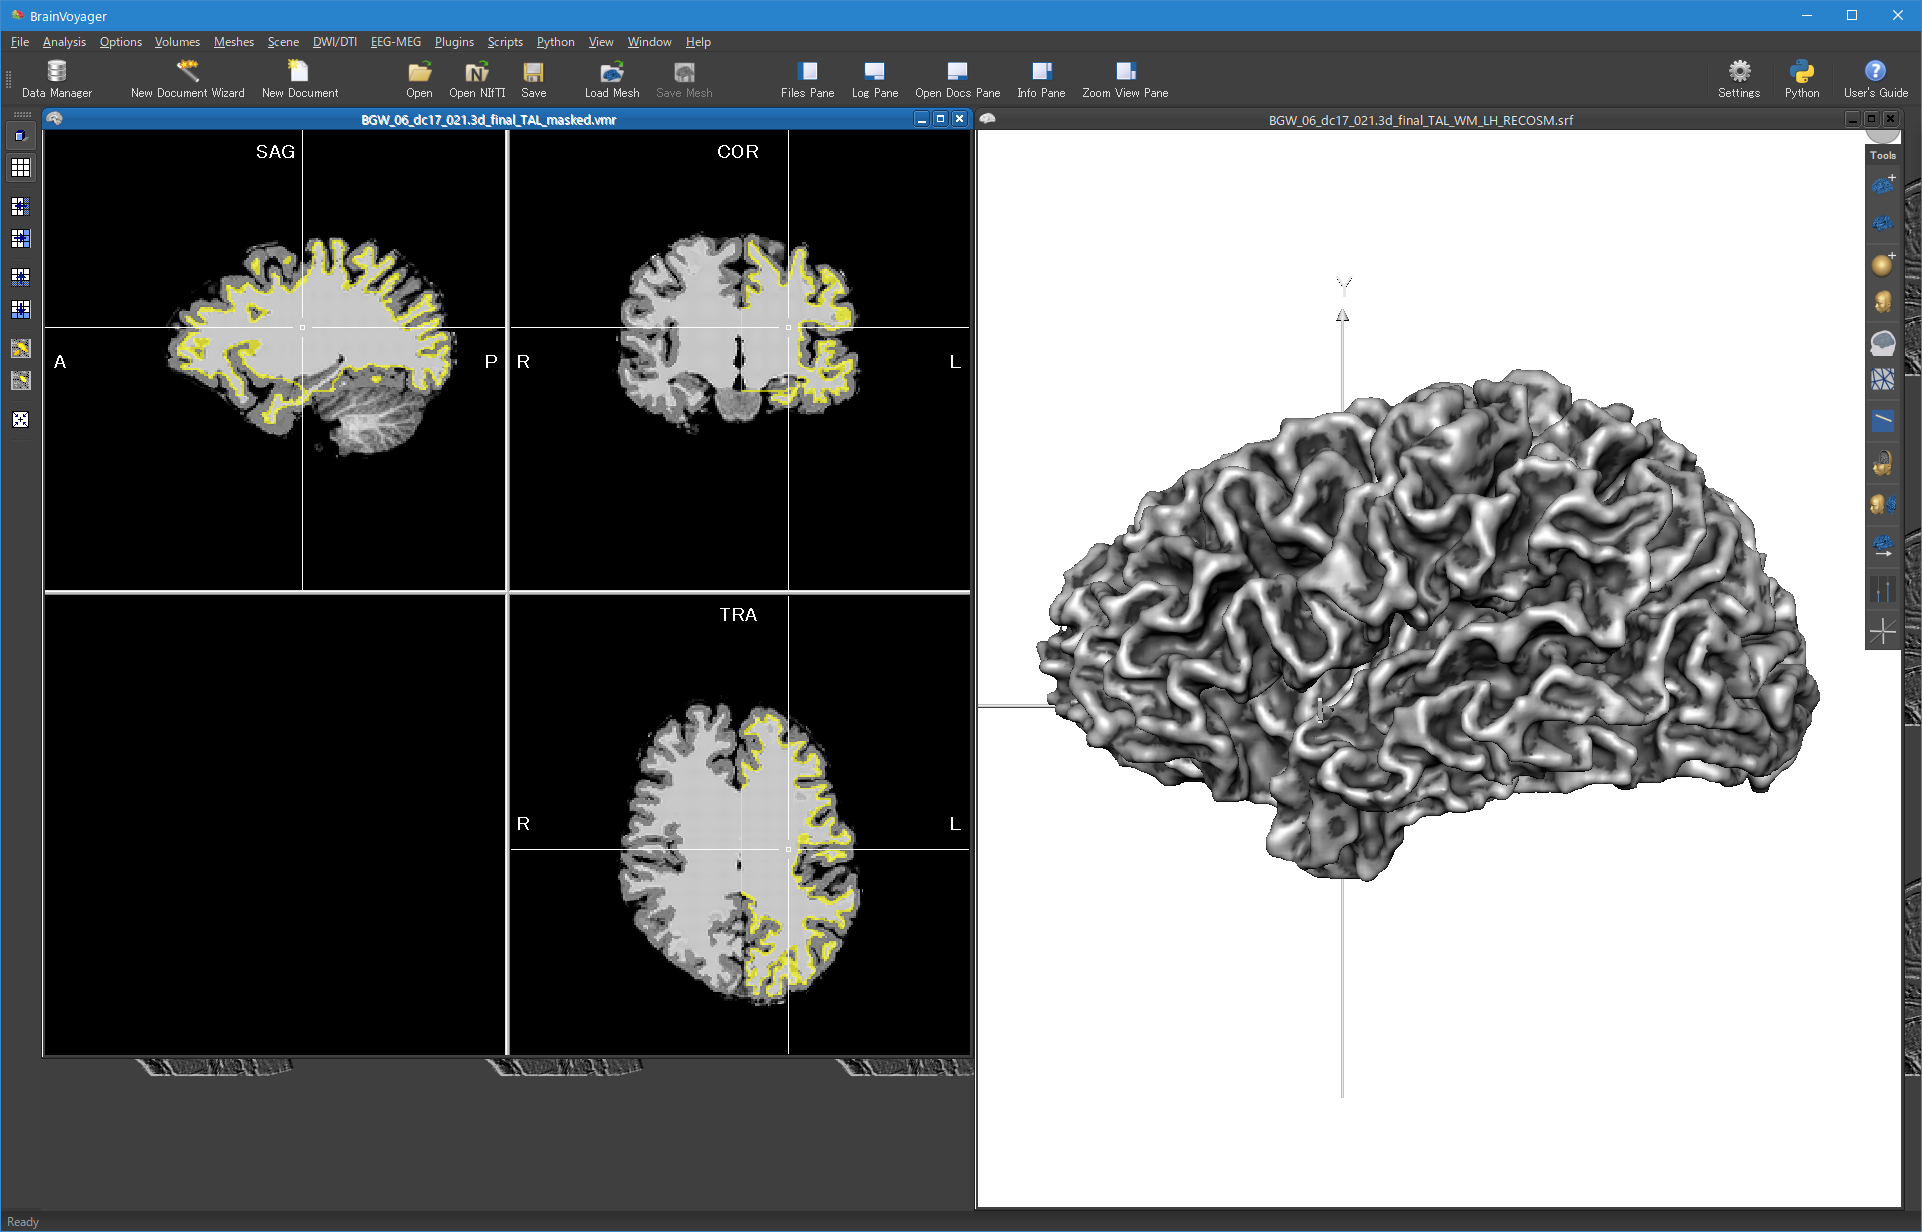Click the left-arrow grid sidebar icon
Image resolution: width=1922 pixels, height=1232 pixels.
point(20,207)
